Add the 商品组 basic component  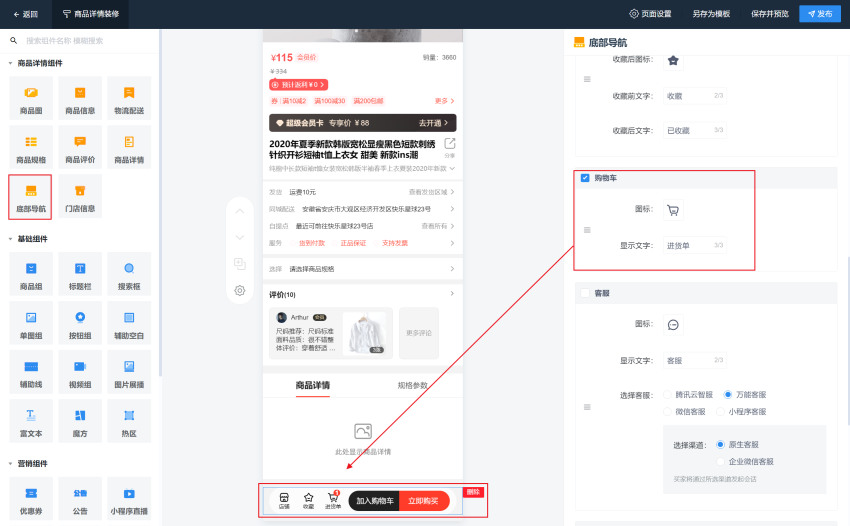point(31,274)
